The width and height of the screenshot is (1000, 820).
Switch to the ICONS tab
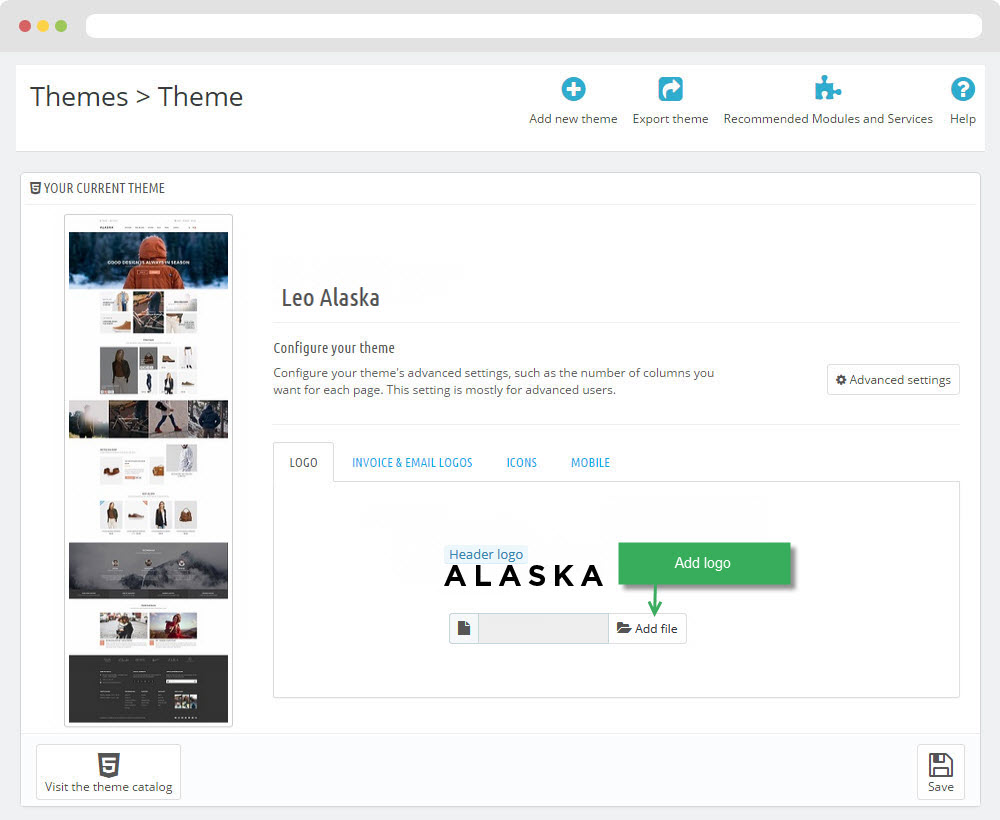point(521,462)
